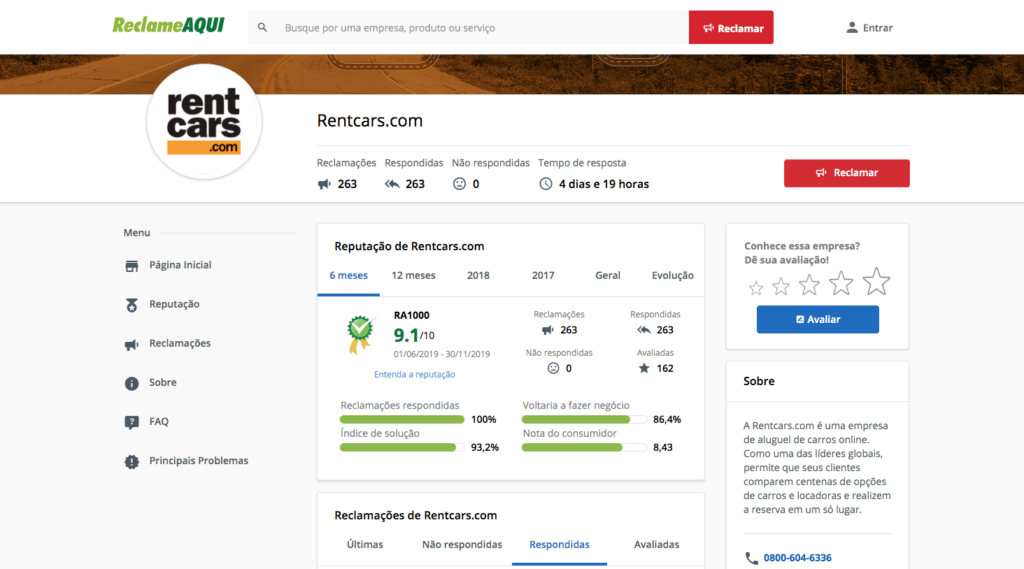Click the Rentcars.com company logo
Image resolution: width=1024 pixels, height=569 pixels.
tap(204, 122)
